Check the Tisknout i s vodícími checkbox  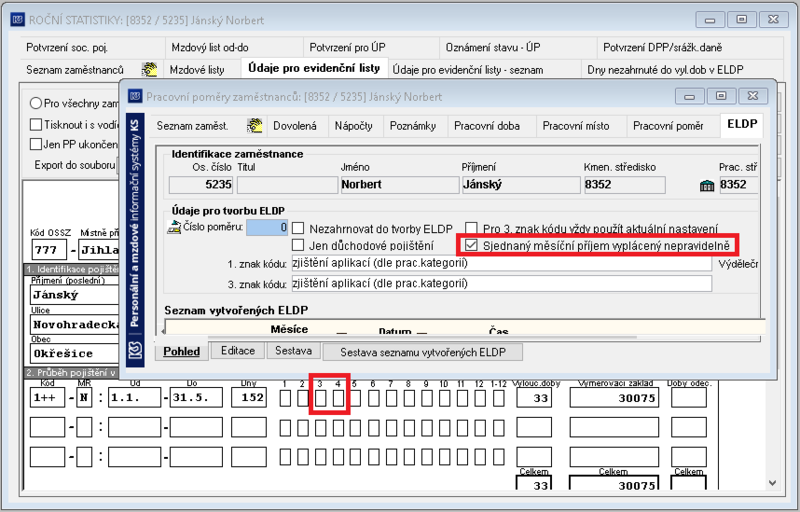point(36,124)
